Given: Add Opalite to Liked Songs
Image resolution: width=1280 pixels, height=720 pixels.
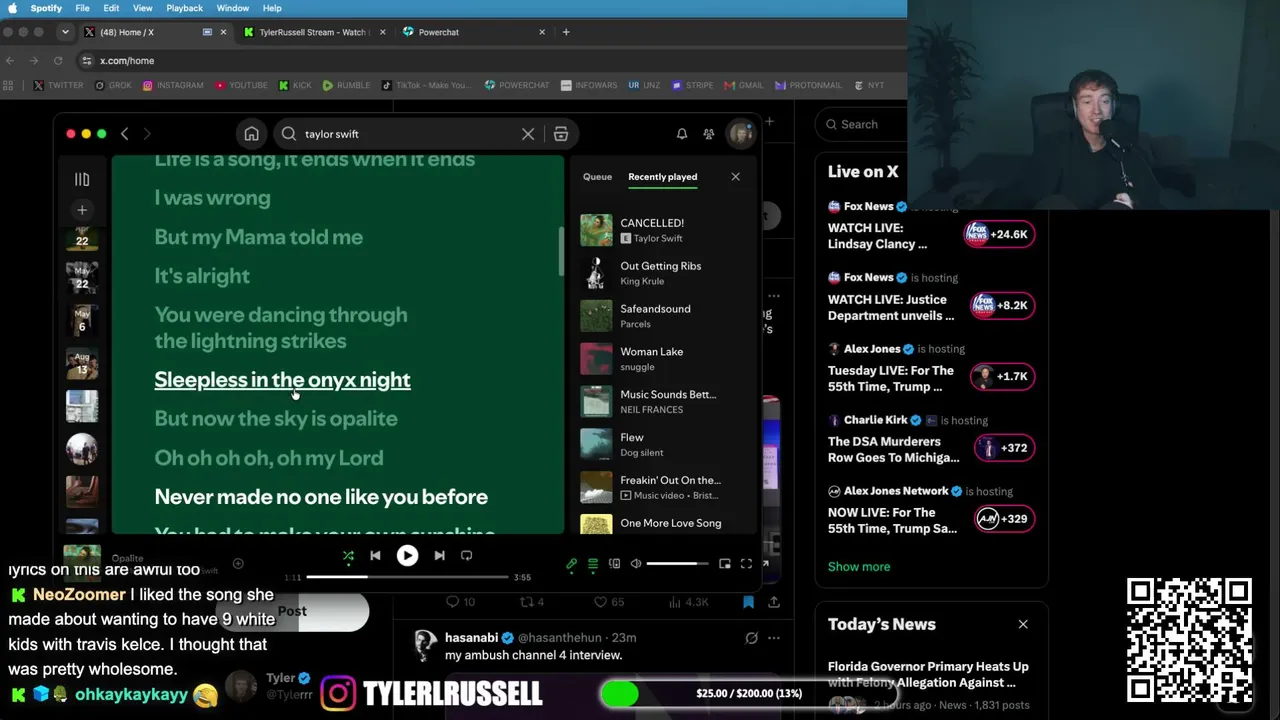Looking at the screenshot, I should point(238,564).
